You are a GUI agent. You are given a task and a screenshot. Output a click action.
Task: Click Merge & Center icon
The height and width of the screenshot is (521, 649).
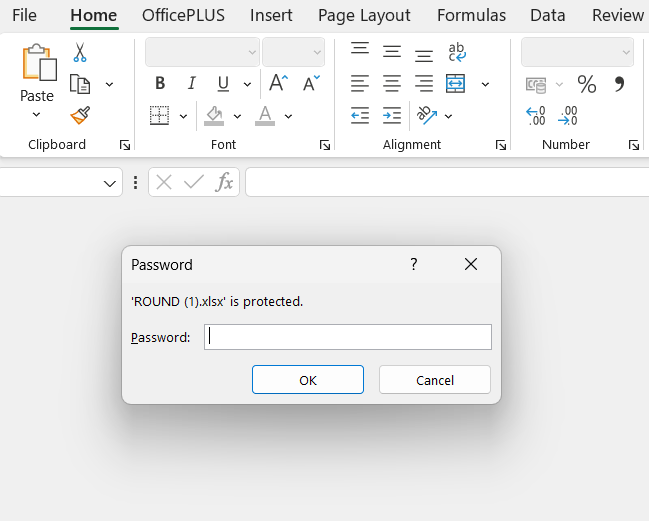(x=455, y=84)
